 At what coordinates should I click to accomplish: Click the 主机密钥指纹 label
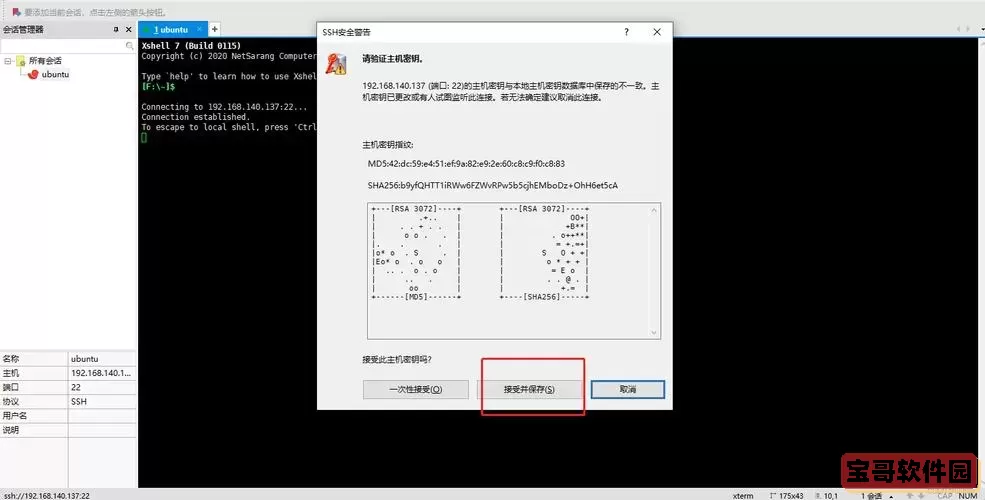click(388, 145)
